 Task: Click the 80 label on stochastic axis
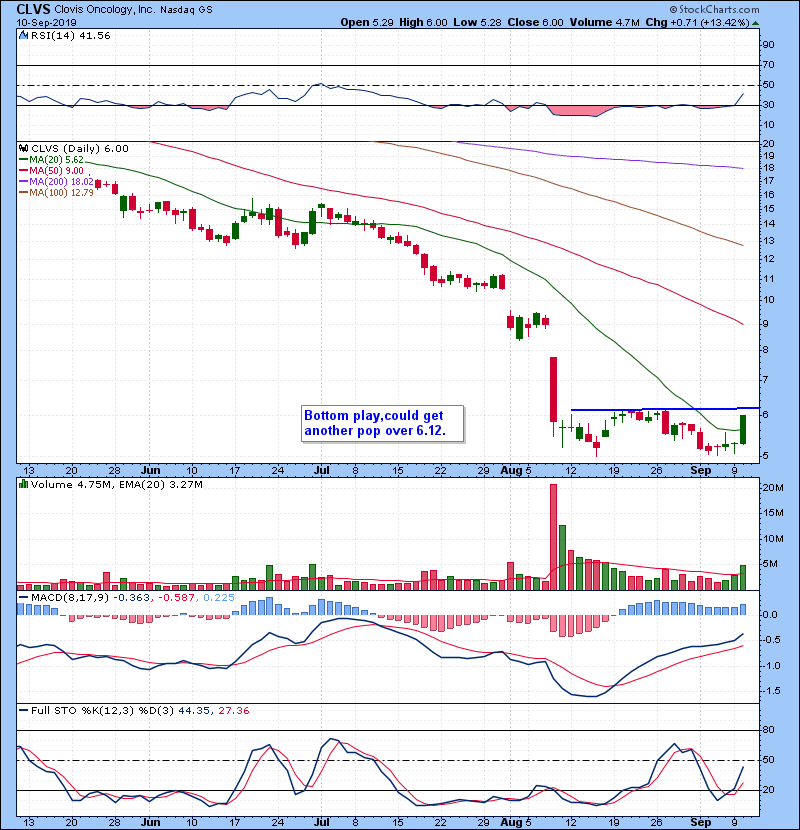pyautogui.click(x=768, y=730)
